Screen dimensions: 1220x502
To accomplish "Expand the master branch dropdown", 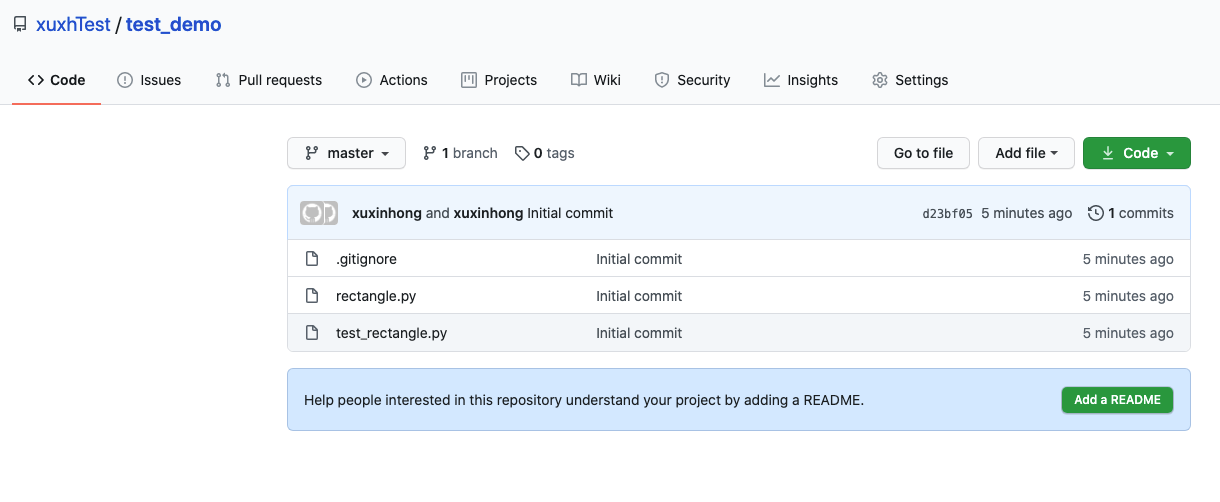I will point(346,153).
